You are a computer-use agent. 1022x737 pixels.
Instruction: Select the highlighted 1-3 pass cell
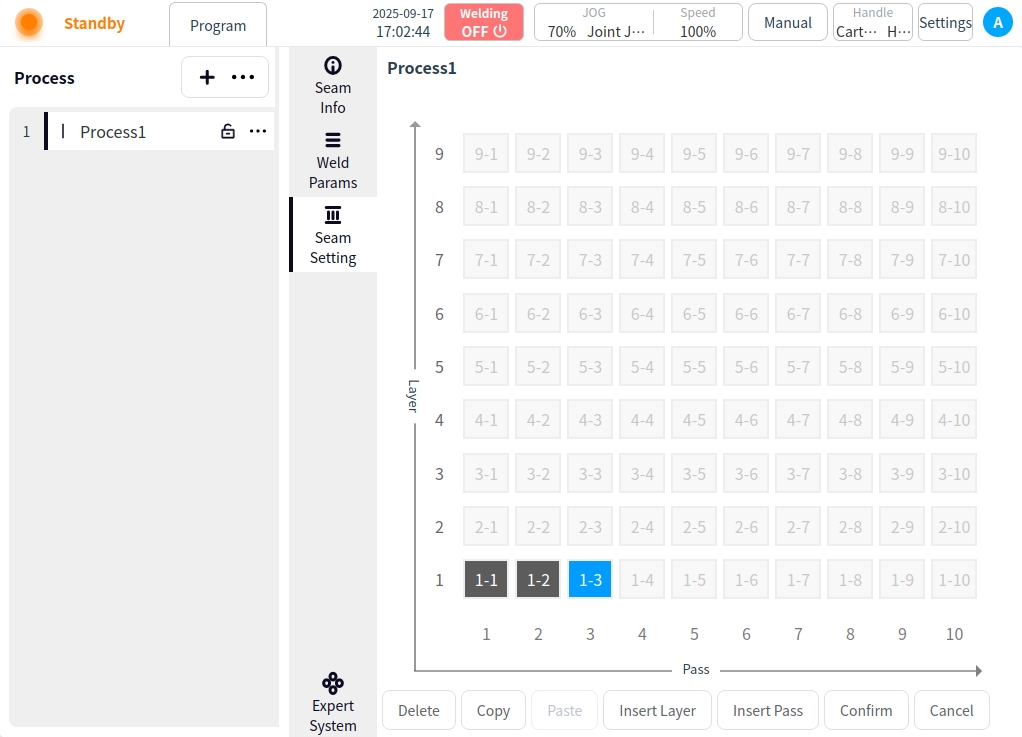(590, 580)
